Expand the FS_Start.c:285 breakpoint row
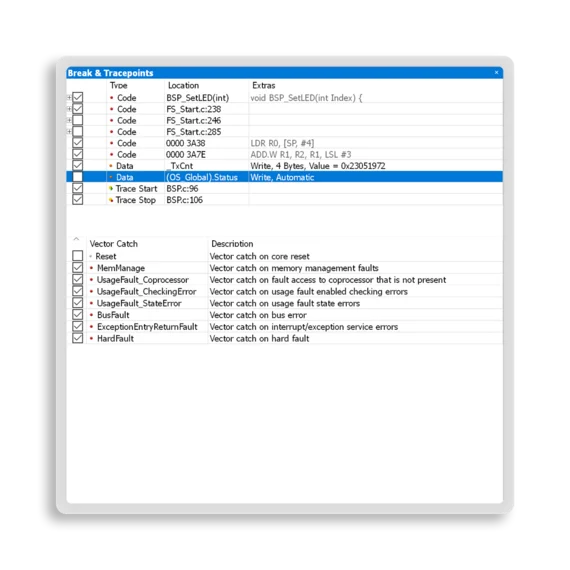The height and width of the screenshot is (570, 570). (69, 131)
